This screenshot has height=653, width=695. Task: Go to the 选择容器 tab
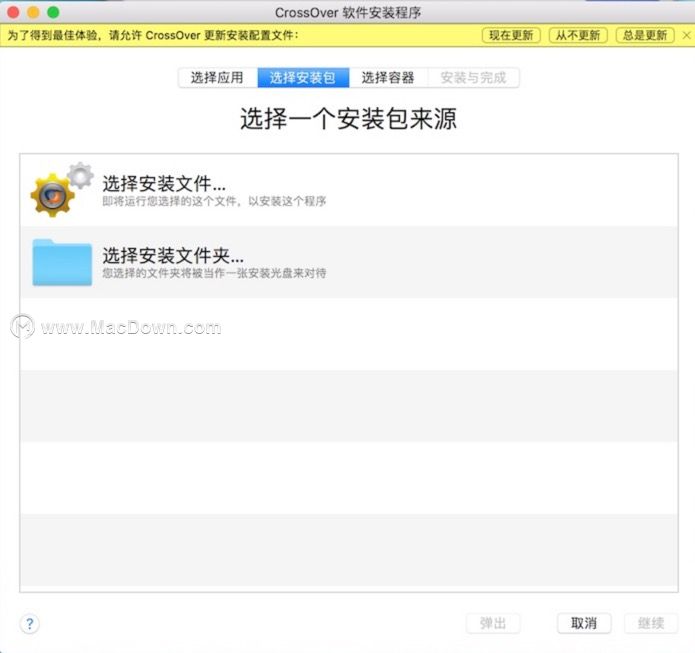coord(388,78)
